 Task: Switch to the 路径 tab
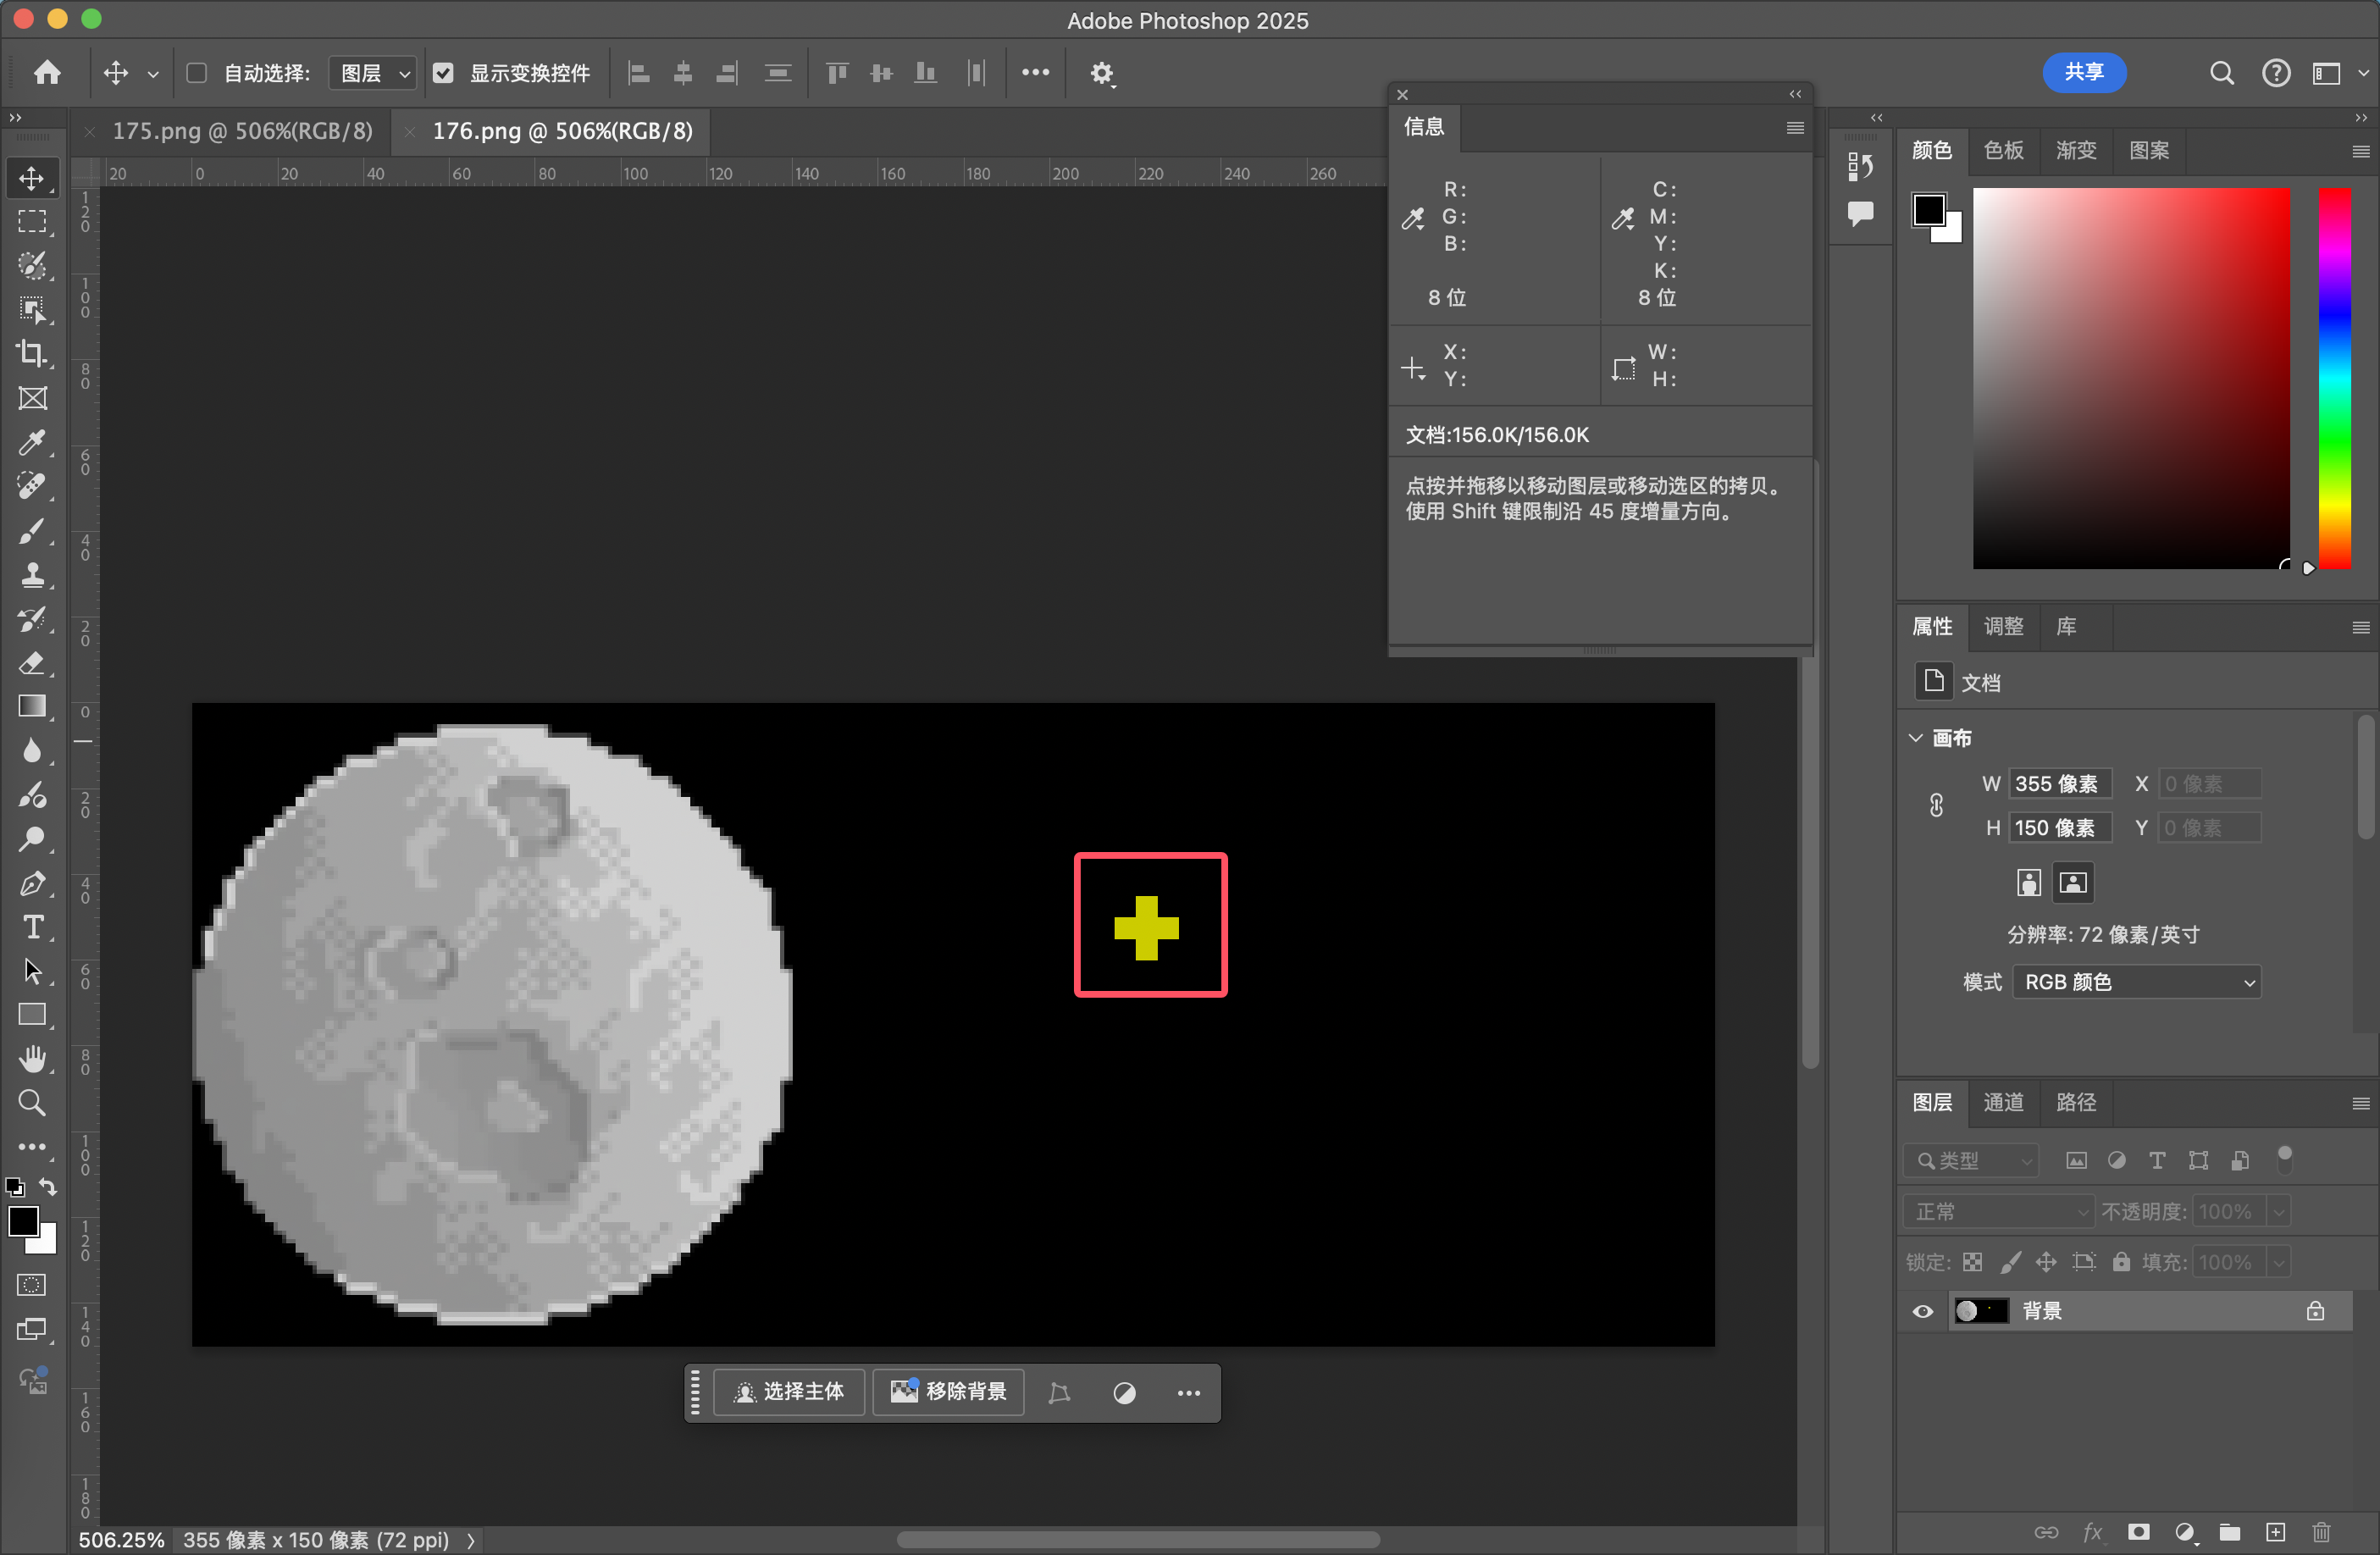2075,1102
